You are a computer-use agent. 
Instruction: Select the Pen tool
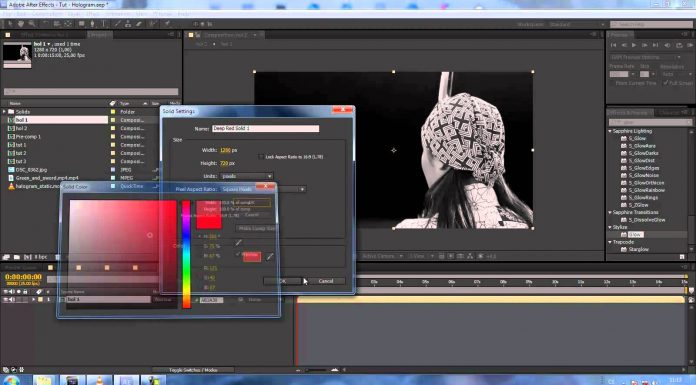tap(92, 24)
